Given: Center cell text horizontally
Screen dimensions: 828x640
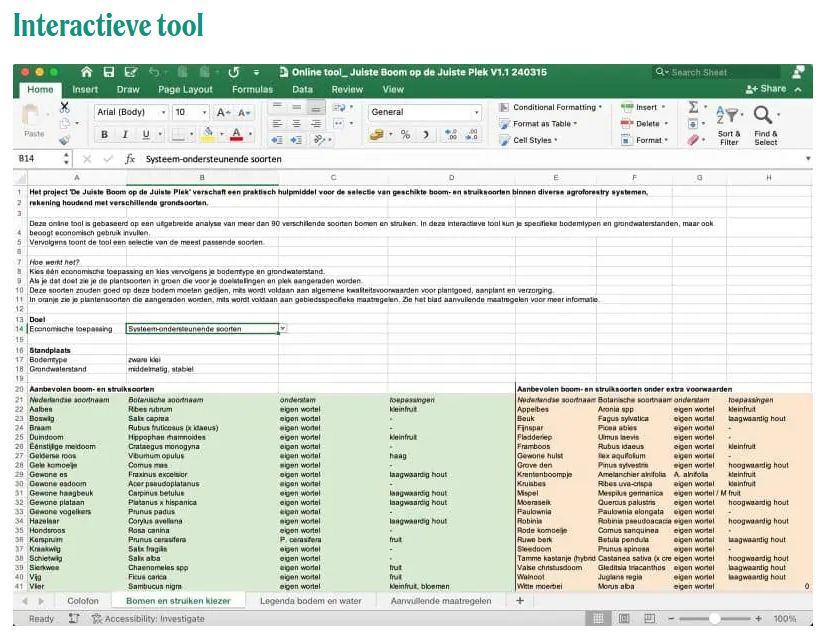Looking at the screenshot, I should click(x=296, y=124).
